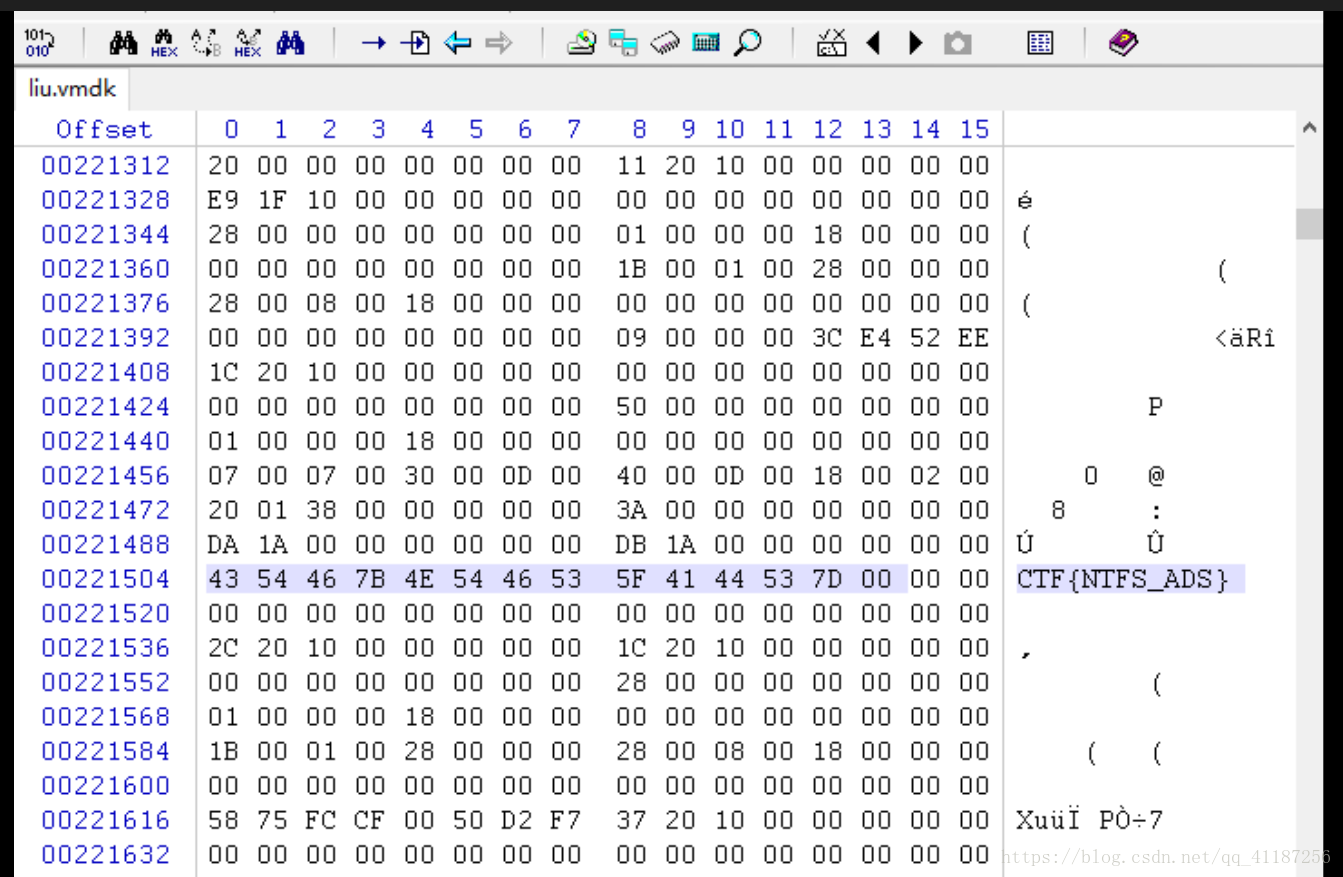Click hex byte F7 in row 00221616
This screenshot has height=877, width=1343.
pyautogui.click(x=566, y=821)
